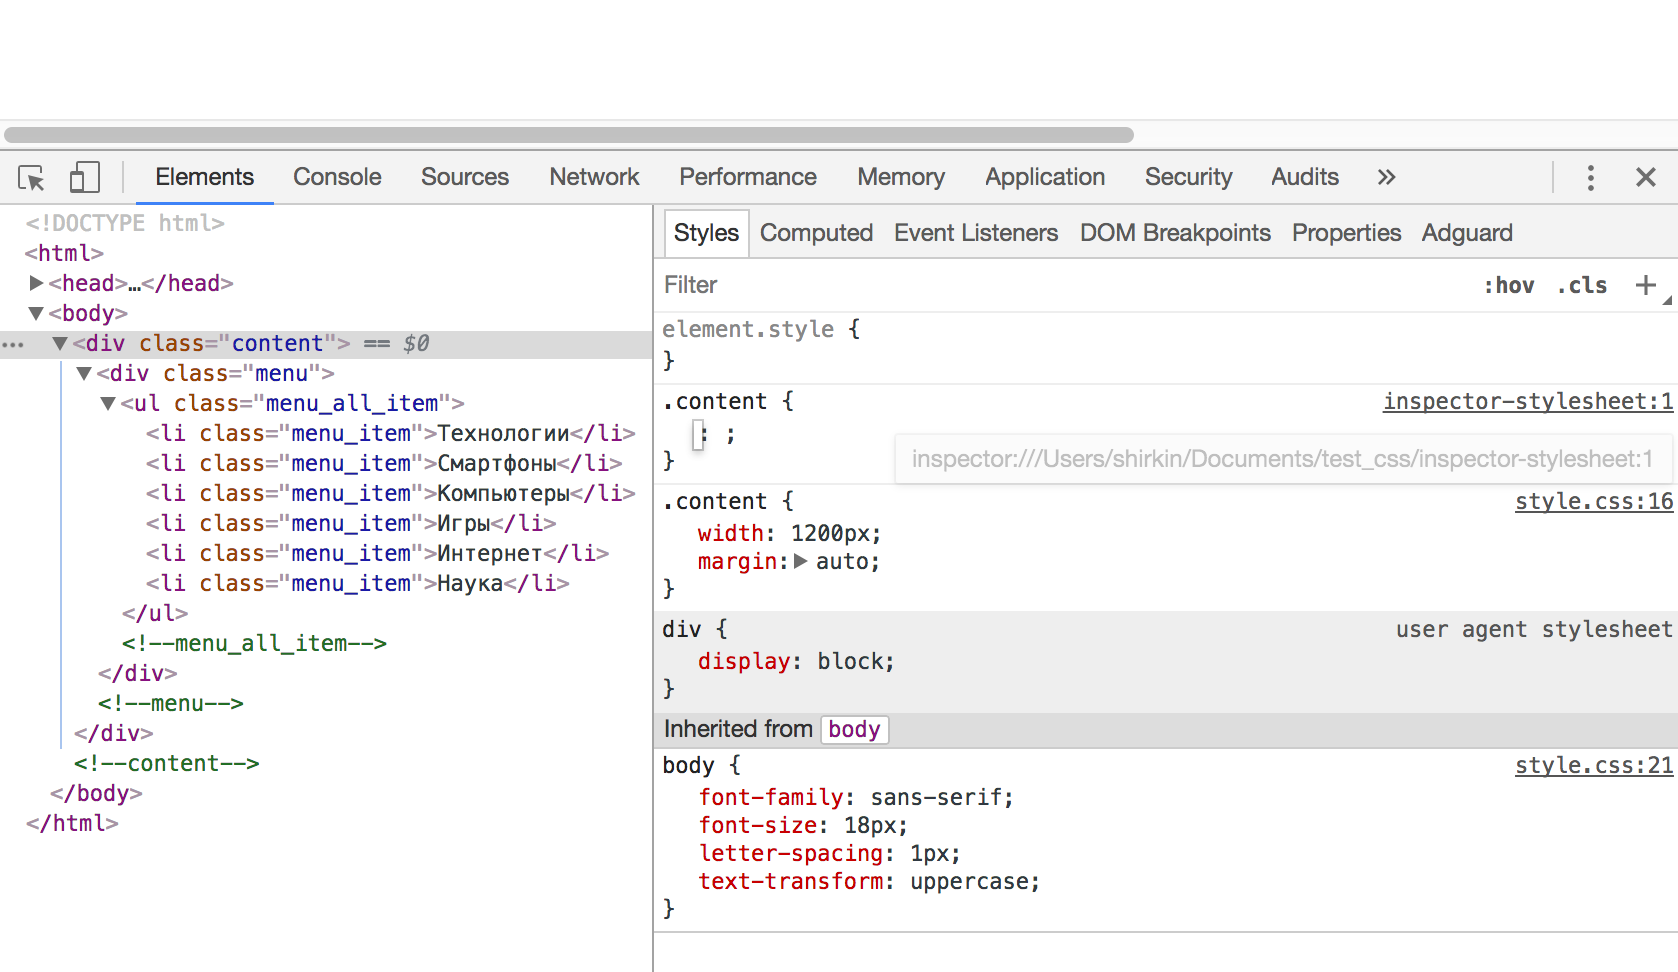The image size is (1678, 972).
Task: Select the html opening tag row
Action: tap(65, 253)
